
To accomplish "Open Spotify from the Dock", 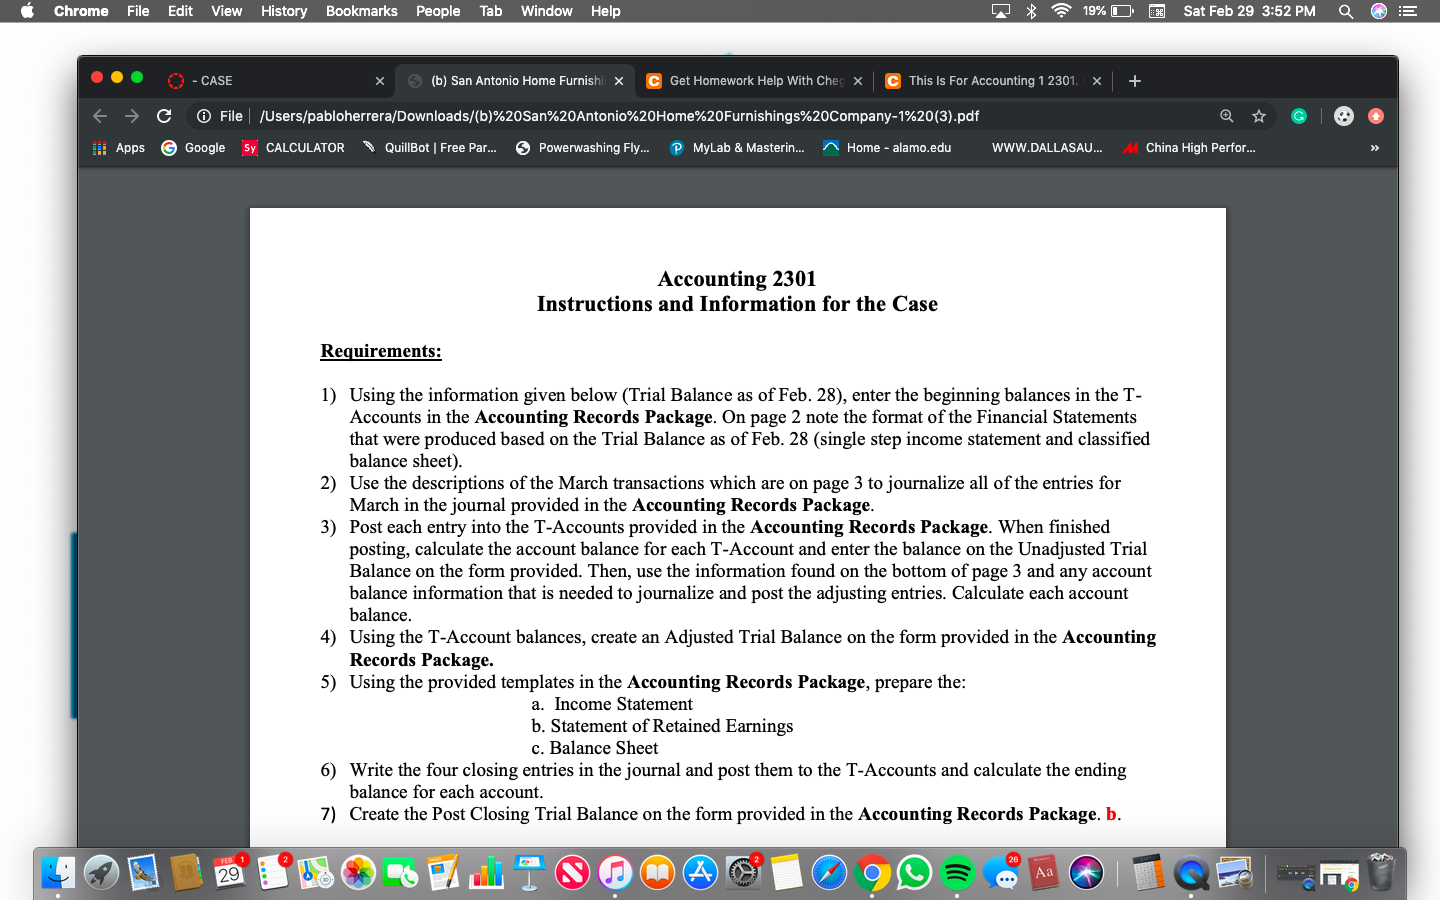I will tap(957, 872).
